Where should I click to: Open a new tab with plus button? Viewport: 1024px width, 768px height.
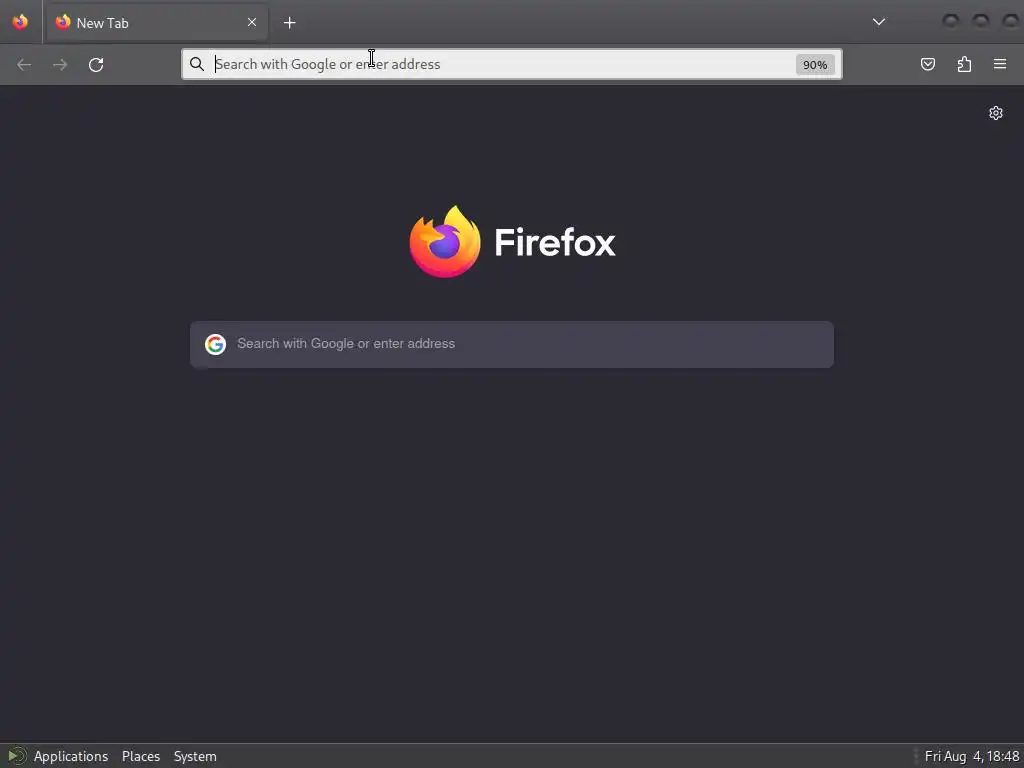pos(289,23)
